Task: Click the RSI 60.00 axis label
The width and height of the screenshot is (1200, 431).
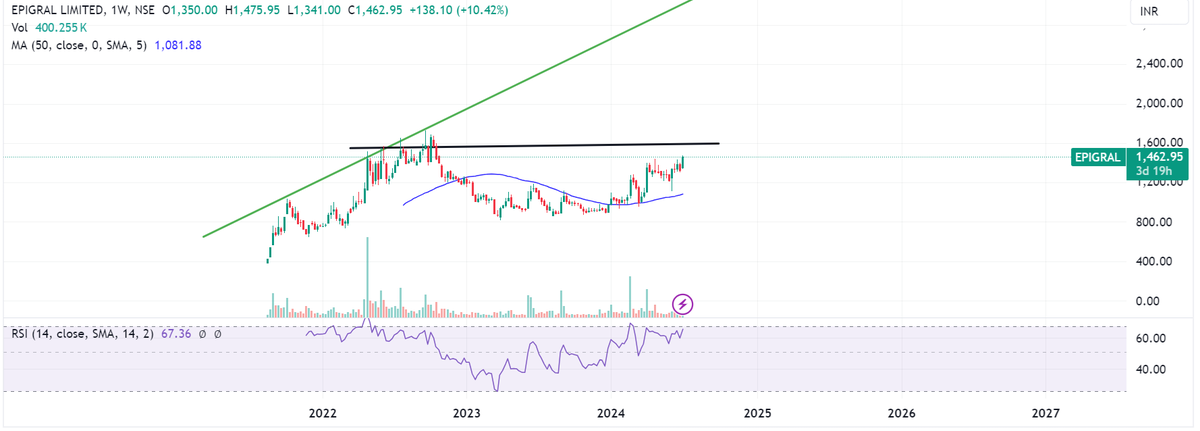Action: [1151, 339]
